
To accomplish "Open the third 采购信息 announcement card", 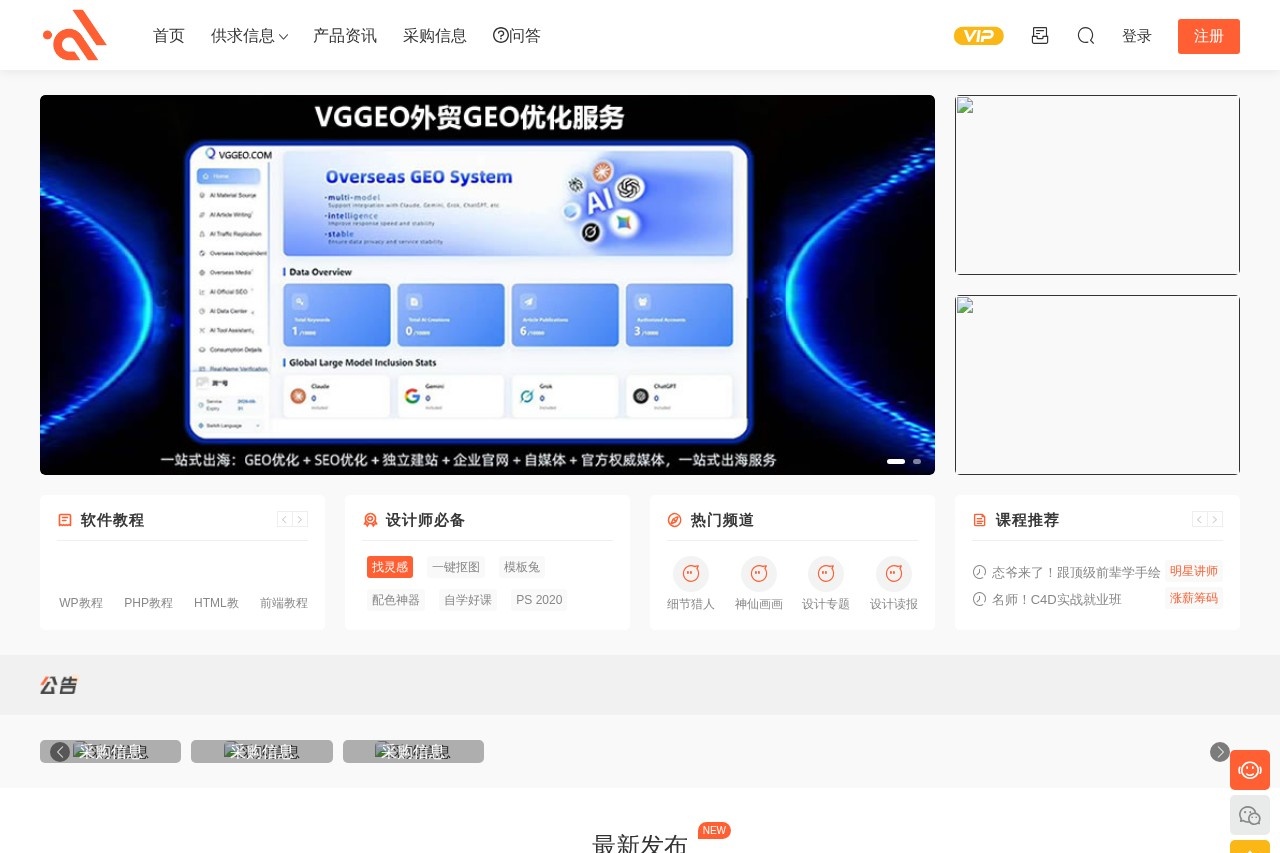I will coord(413,751).
